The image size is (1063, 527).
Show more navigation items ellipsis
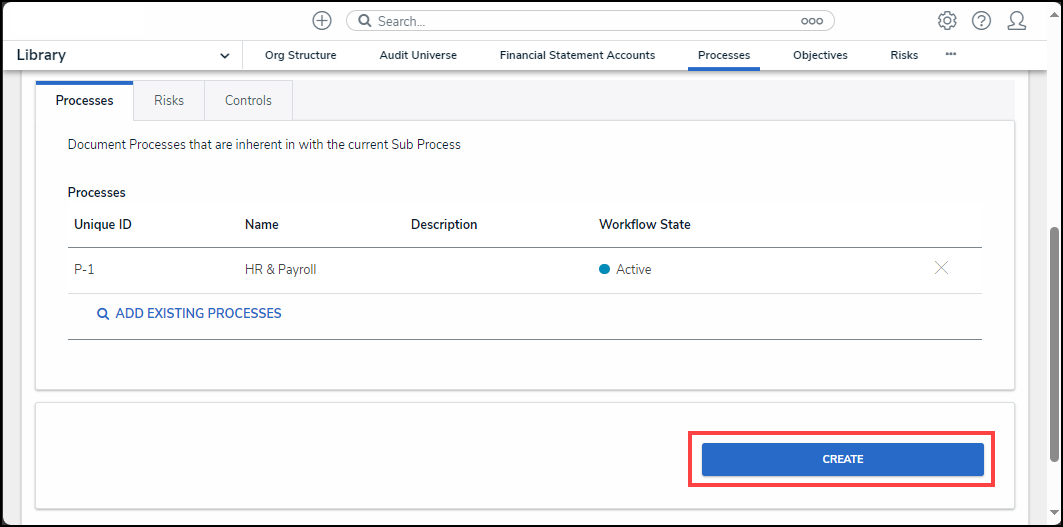[950, 55]
